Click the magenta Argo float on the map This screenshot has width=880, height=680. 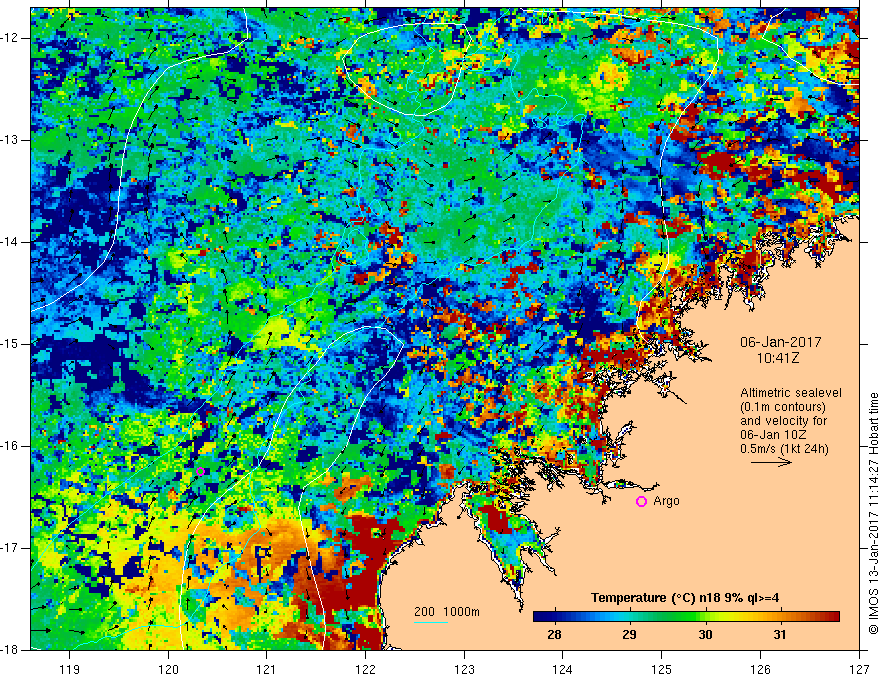click(x=200, y=471)
